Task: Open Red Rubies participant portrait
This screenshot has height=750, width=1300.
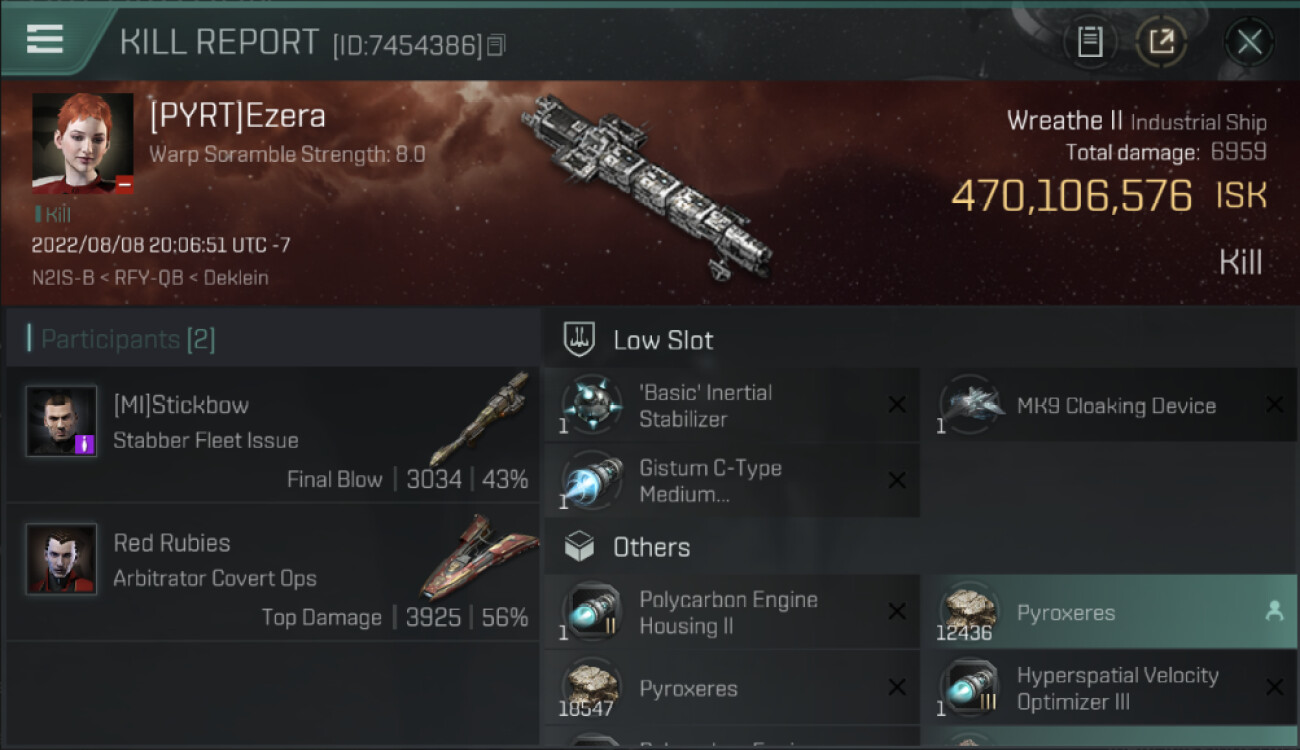Action: (x=62, y=559)
